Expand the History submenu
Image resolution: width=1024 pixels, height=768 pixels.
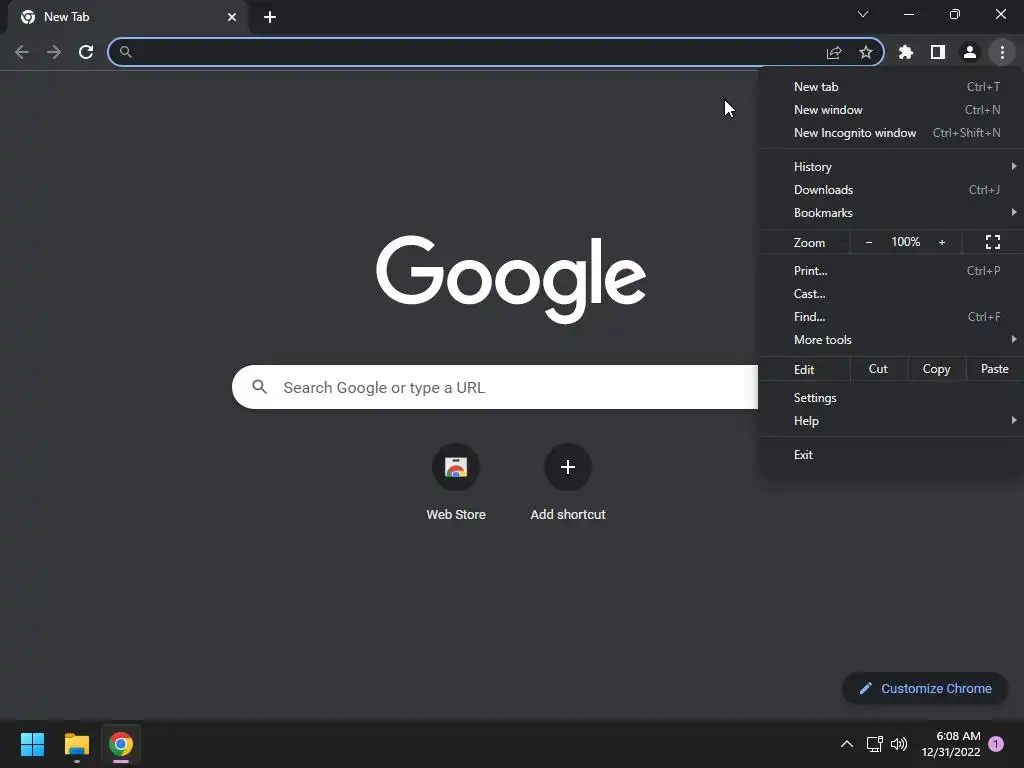[x=891, y=167]
